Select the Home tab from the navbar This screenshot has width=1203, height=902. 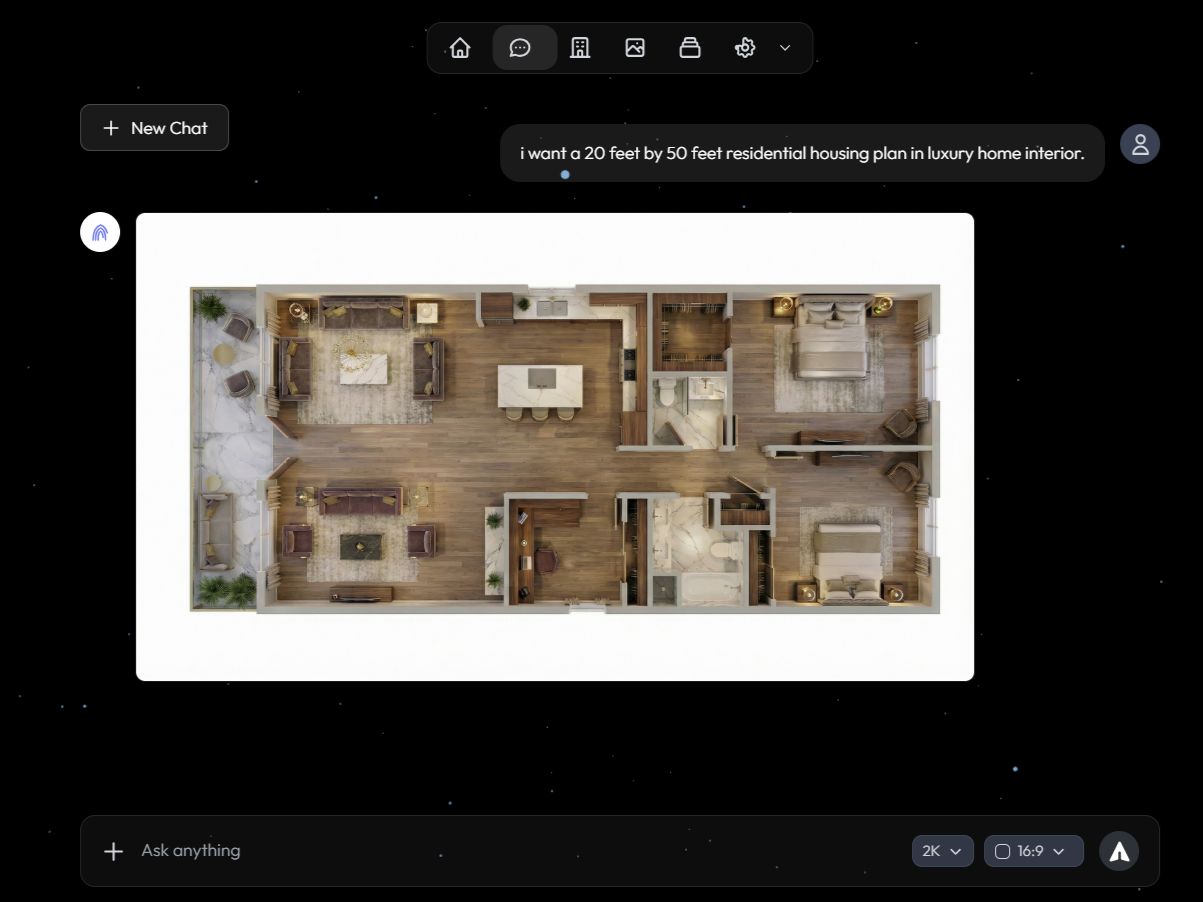tap(459, 47)
